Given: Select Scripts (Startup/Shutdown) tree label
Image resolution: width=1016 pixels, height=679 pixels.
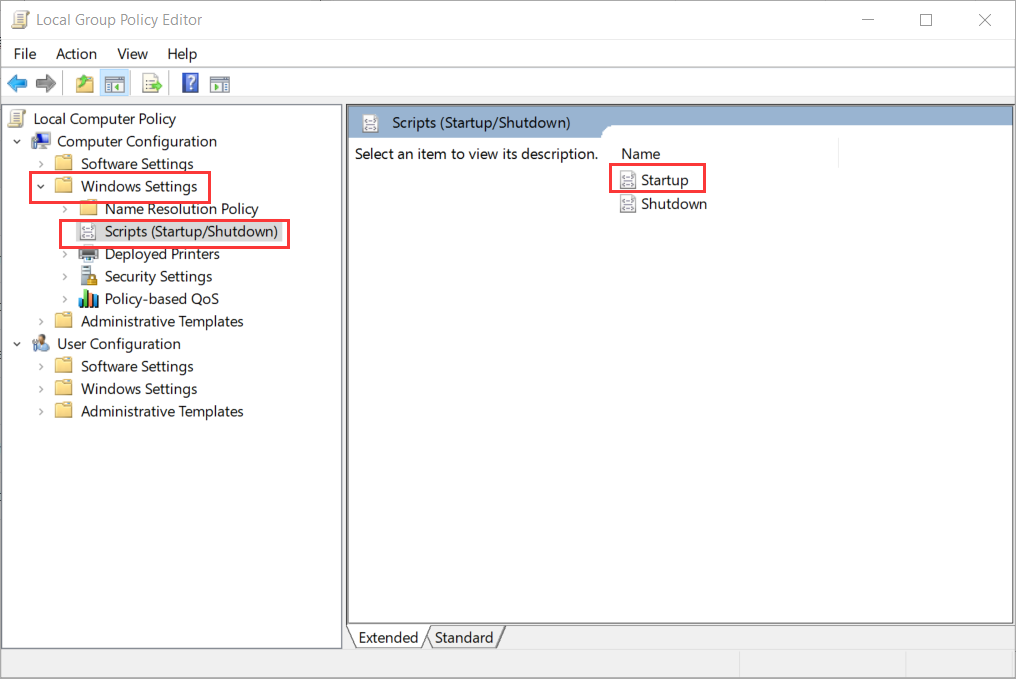Looking at the screenshot, I should tap(191, 231).
